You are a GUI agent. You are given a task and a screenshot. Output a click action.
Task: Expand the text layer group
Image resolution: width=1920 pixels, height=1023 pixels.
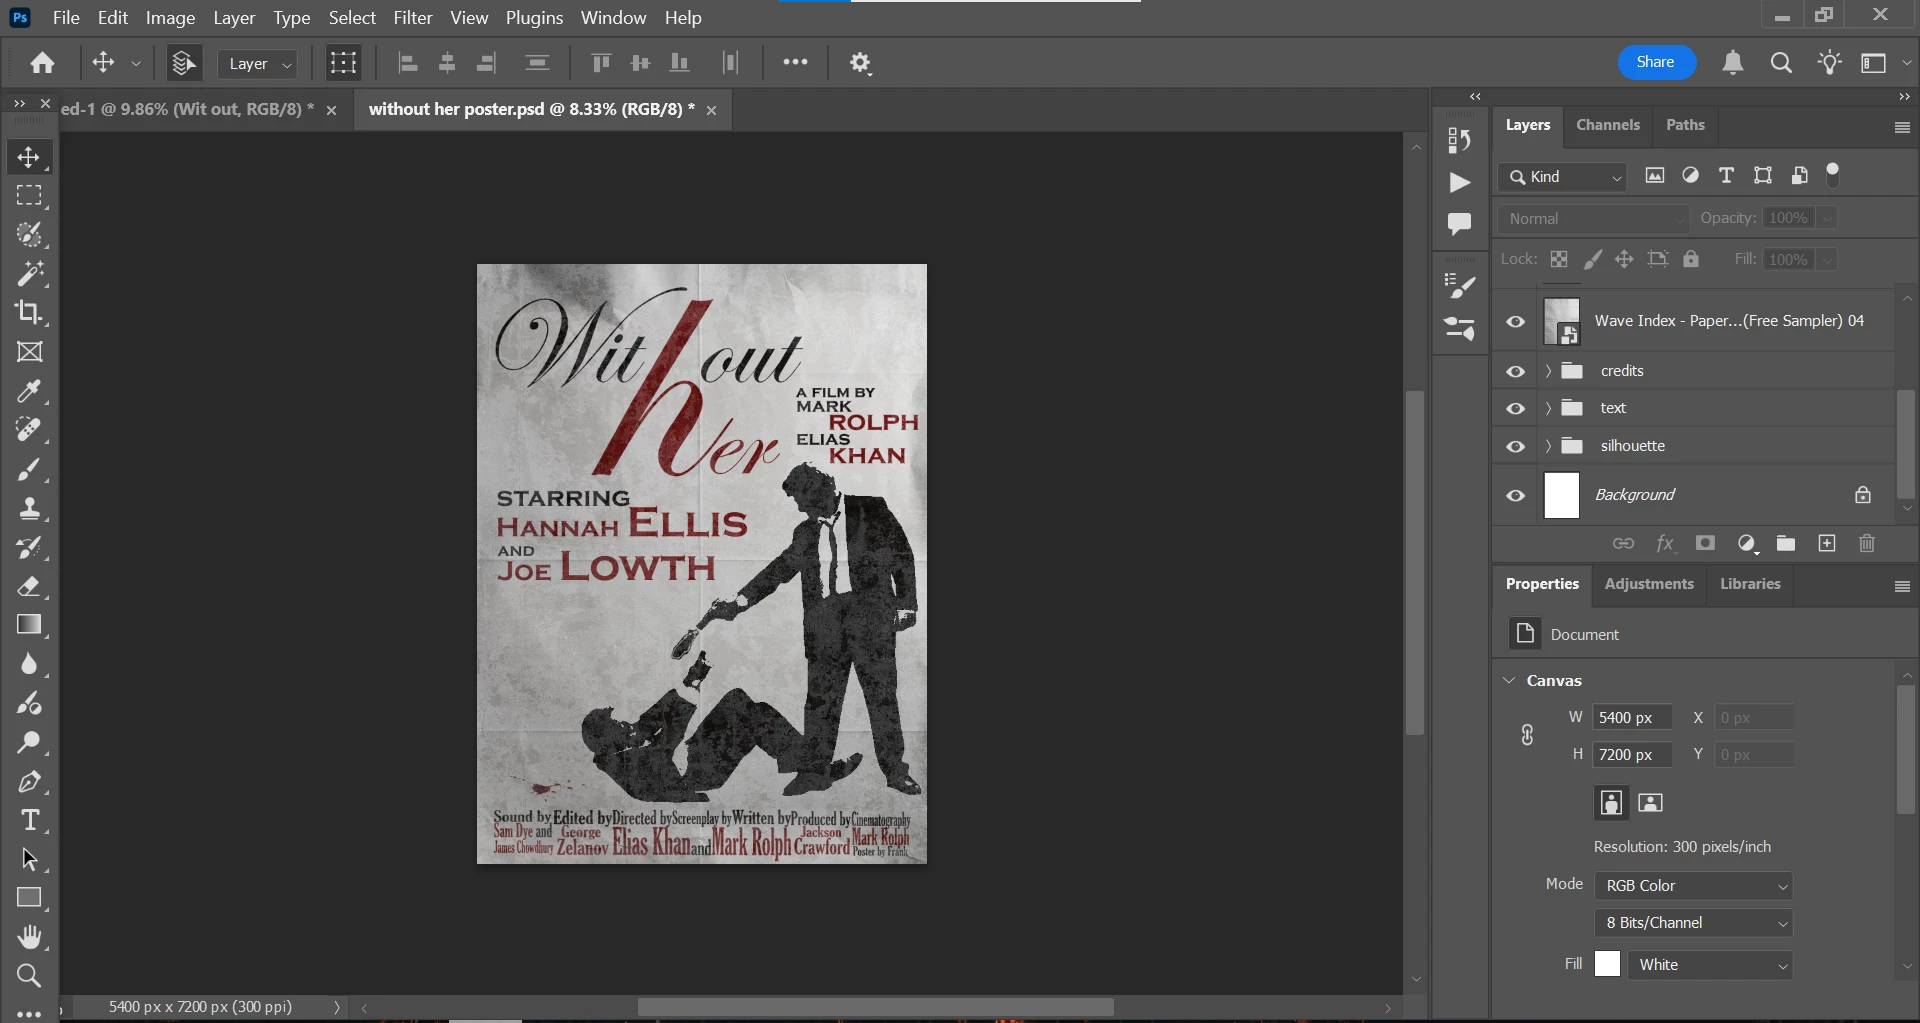pos(1548,408)
